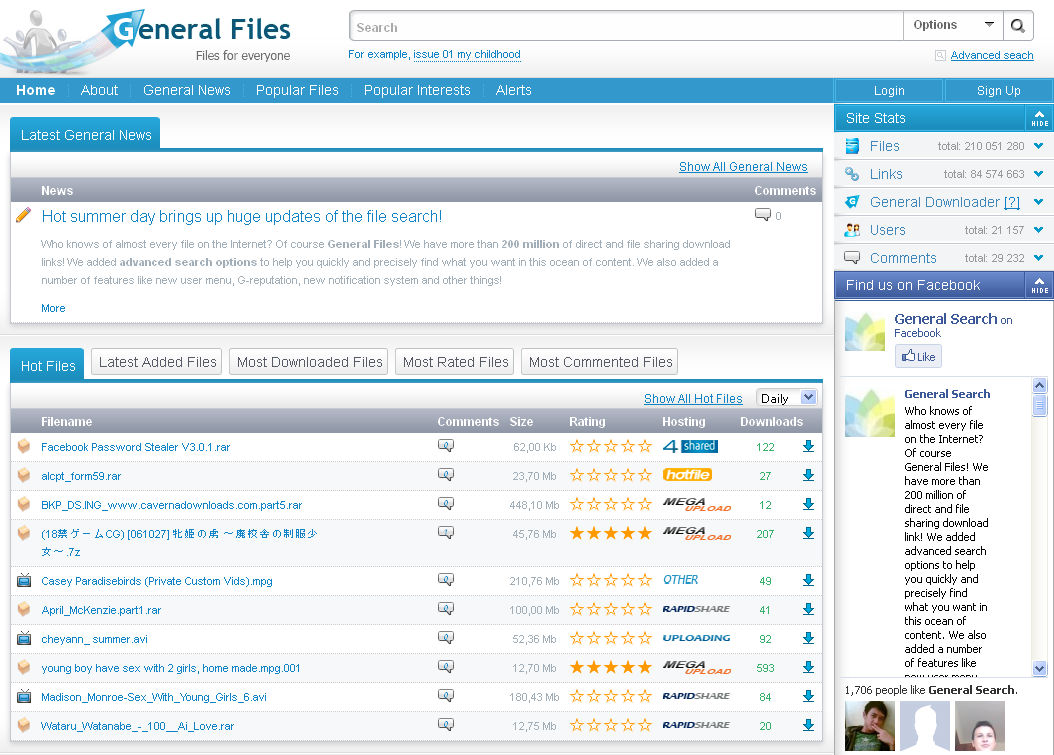The width and height of the screenshot is (1054, 755).
Task: Click the More link under news
Action: click(53, 308)
